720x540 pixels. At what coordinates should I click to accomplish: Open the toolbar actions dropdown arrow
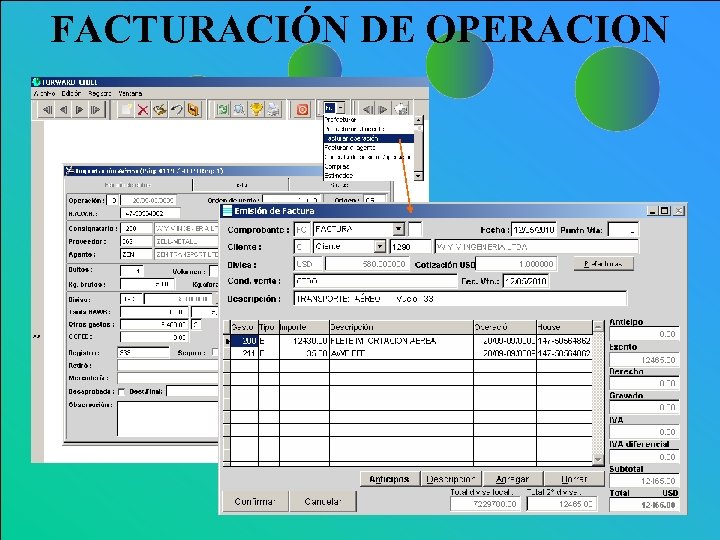(x=341, y=108)
